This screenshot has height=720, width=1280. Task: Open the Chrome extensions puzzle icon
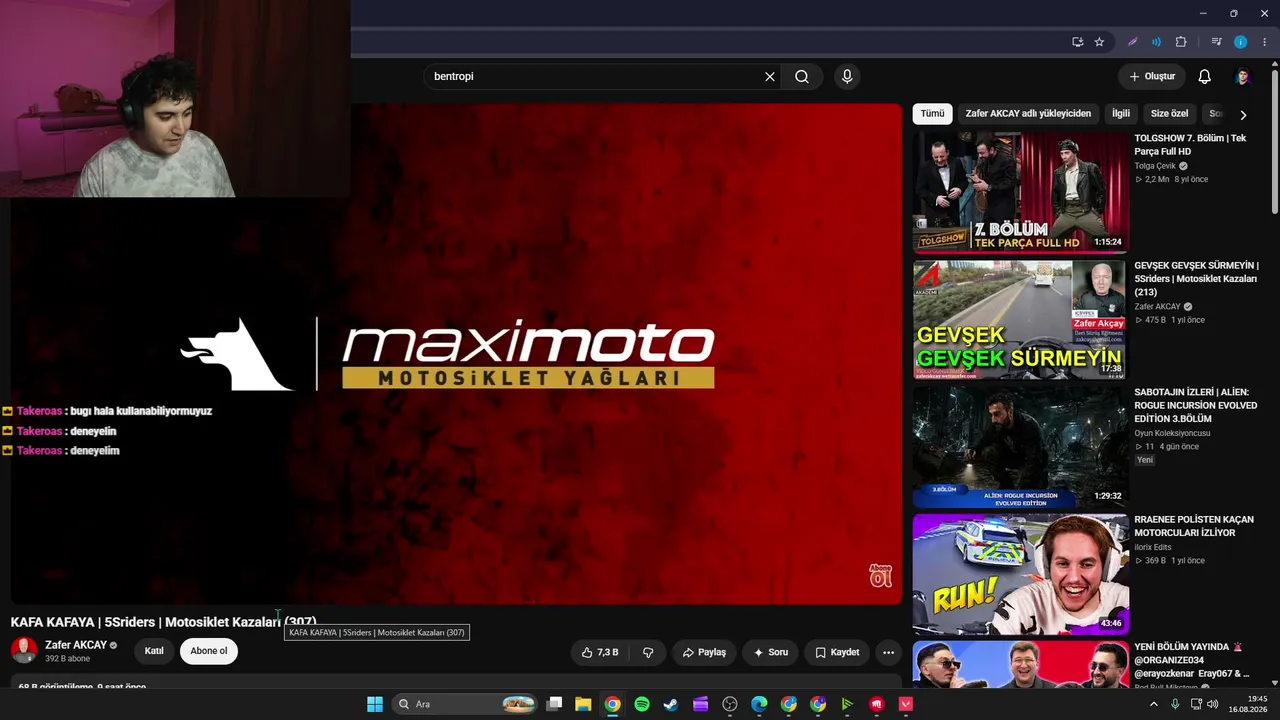(x=1181, y=42)
